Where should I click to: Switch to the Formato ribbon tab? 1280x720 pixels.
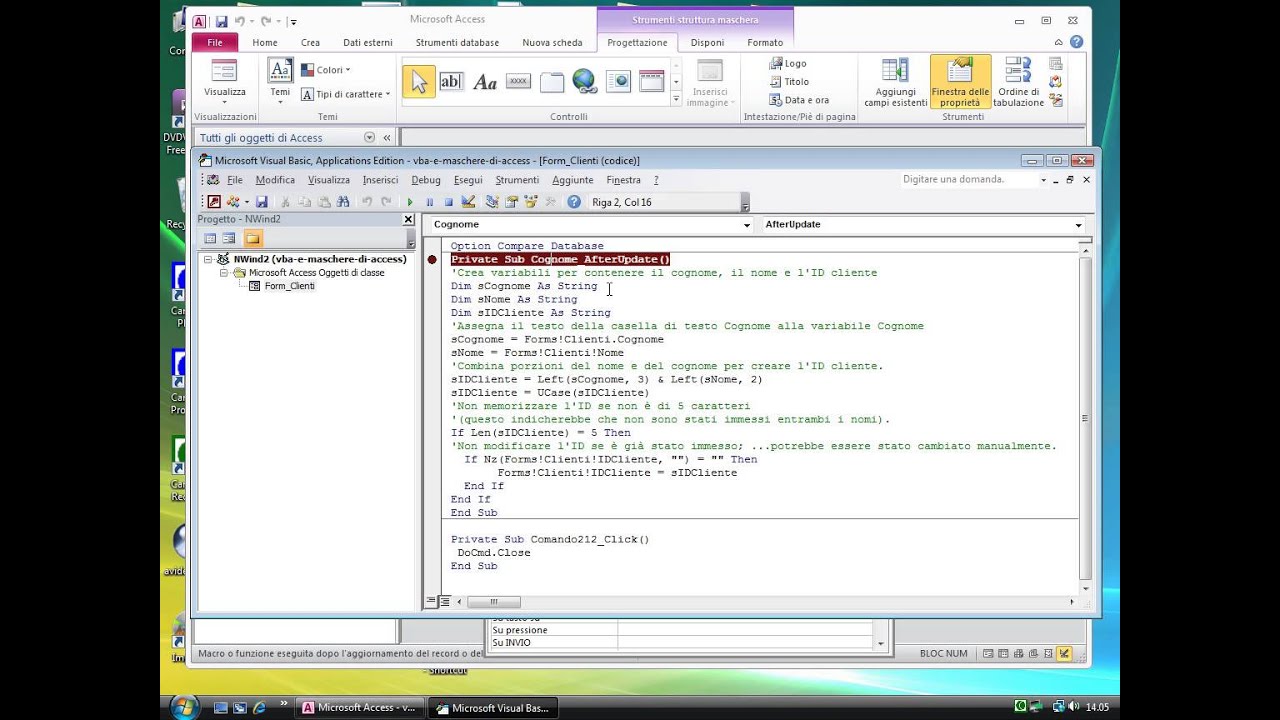point(765,43)
